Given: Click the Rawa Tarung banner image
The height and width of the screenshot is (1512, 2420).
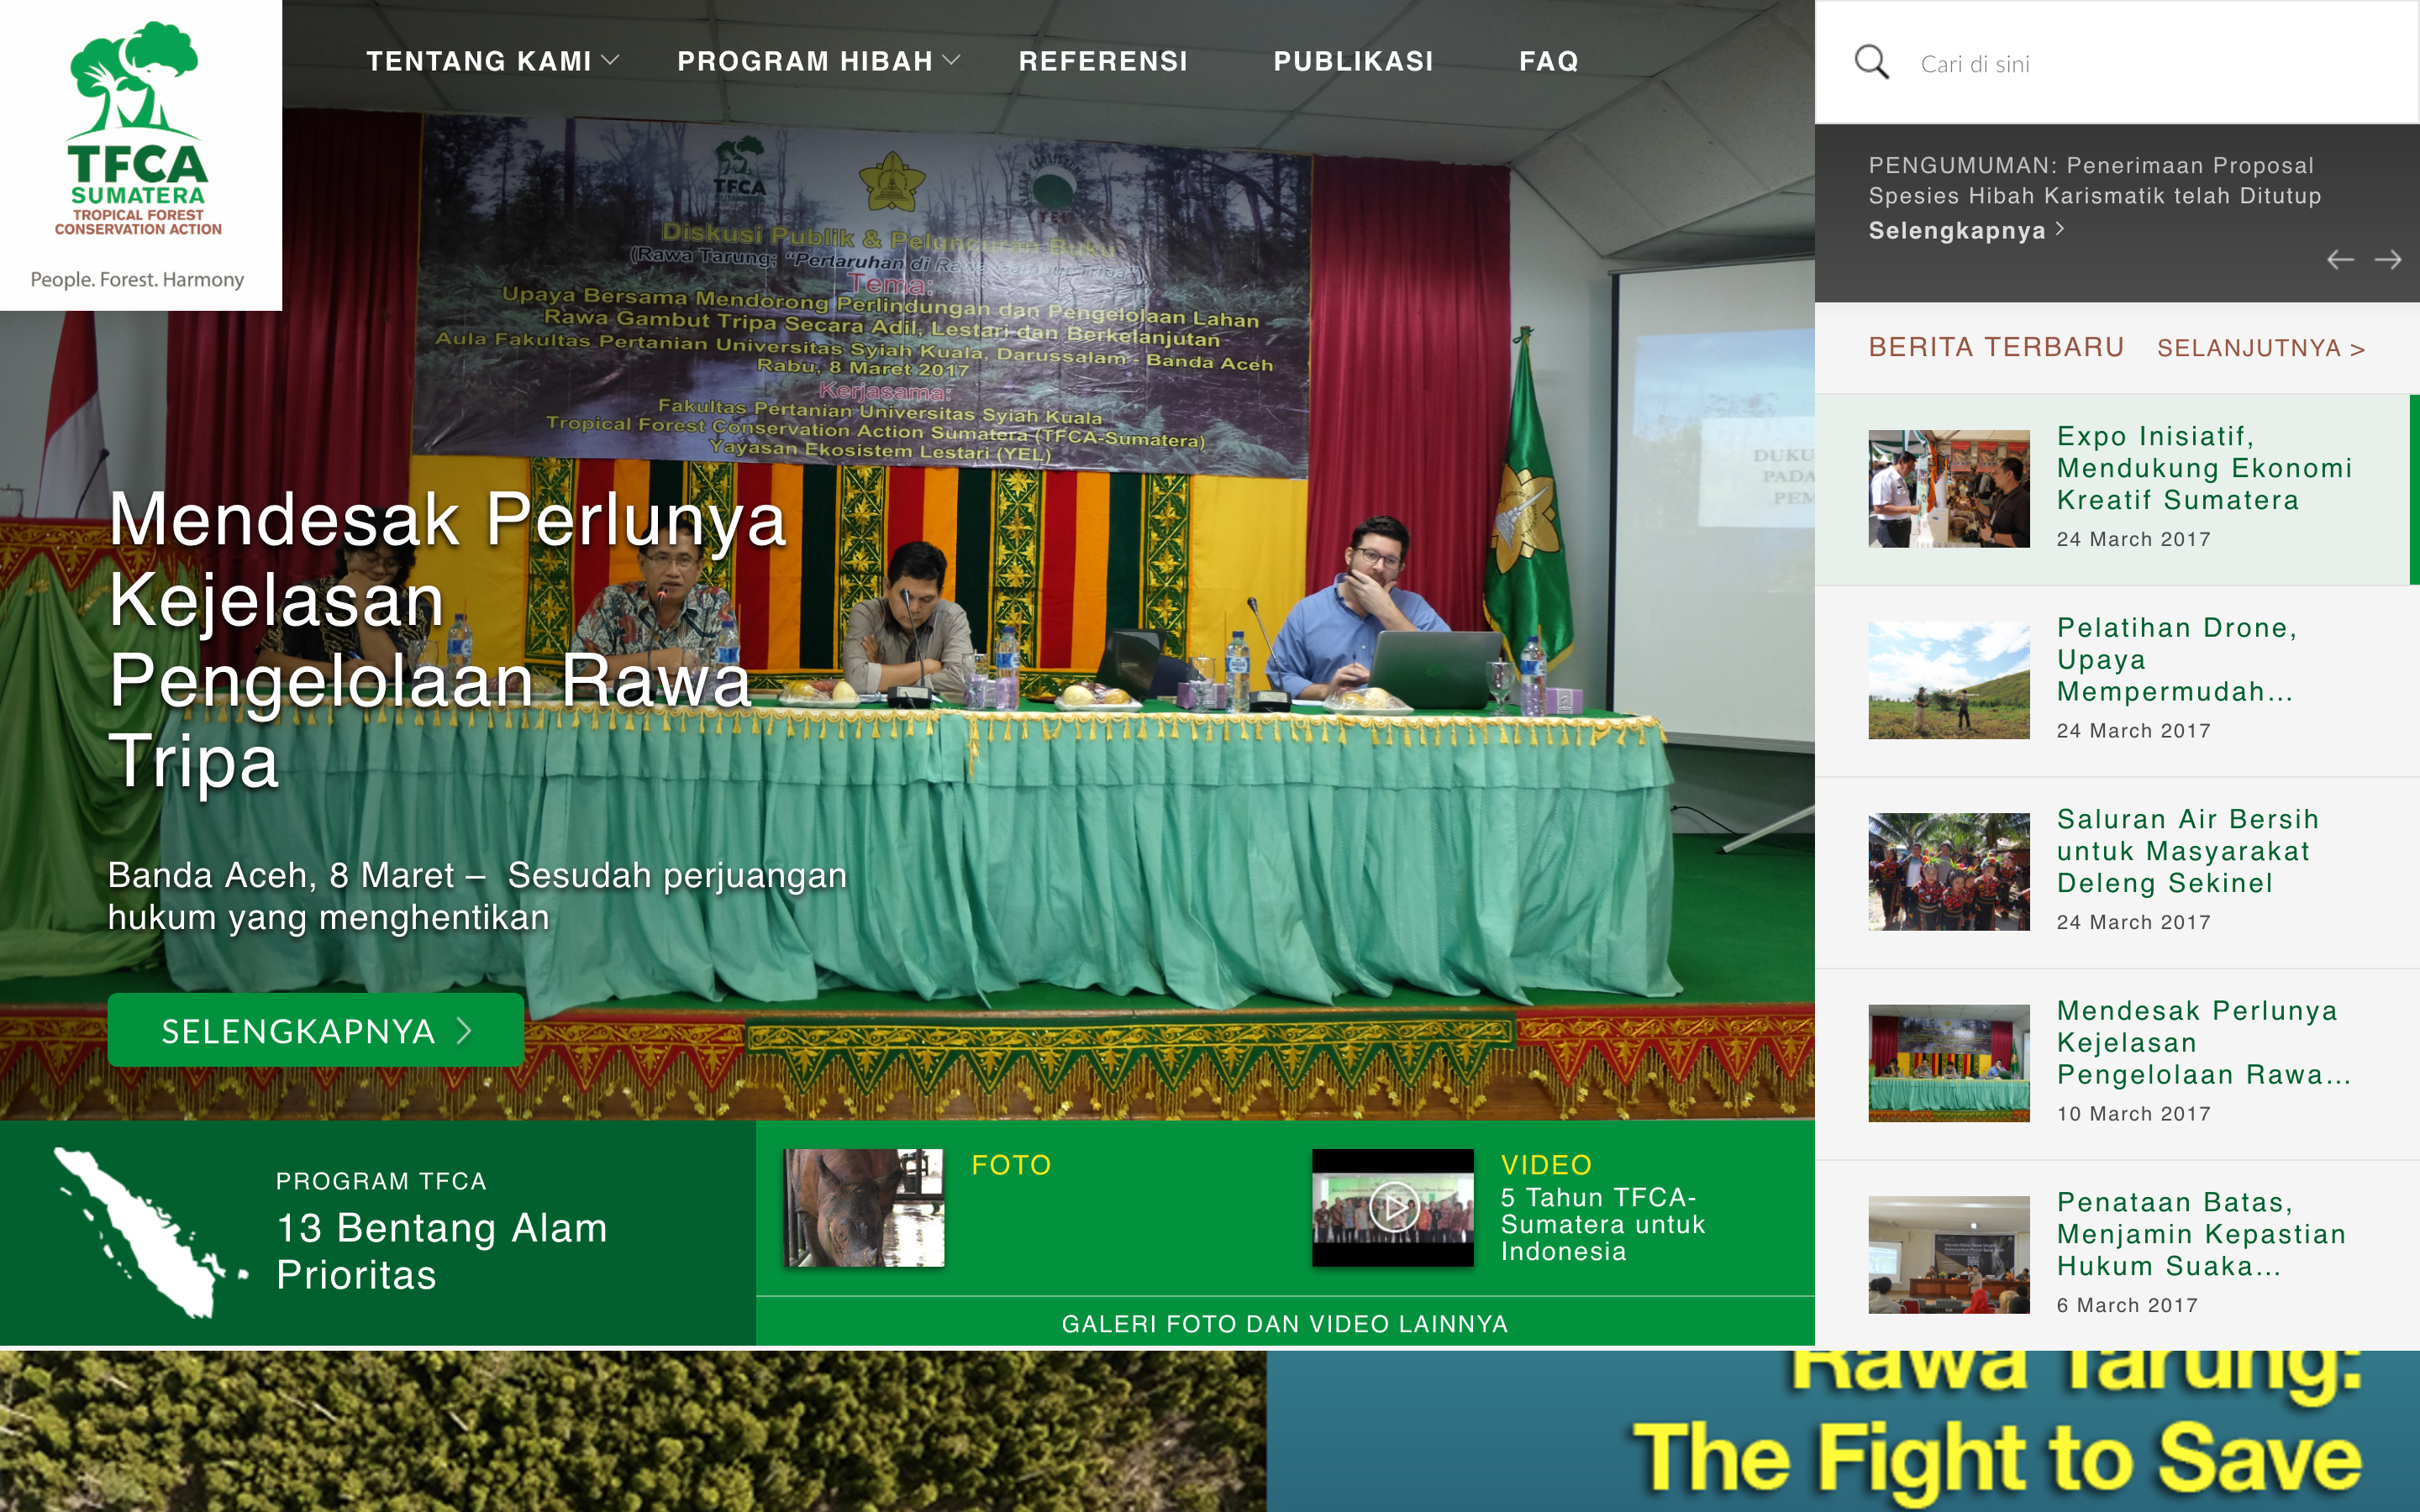Looking at the screenshot, I should click(x=1210, y=1431).
